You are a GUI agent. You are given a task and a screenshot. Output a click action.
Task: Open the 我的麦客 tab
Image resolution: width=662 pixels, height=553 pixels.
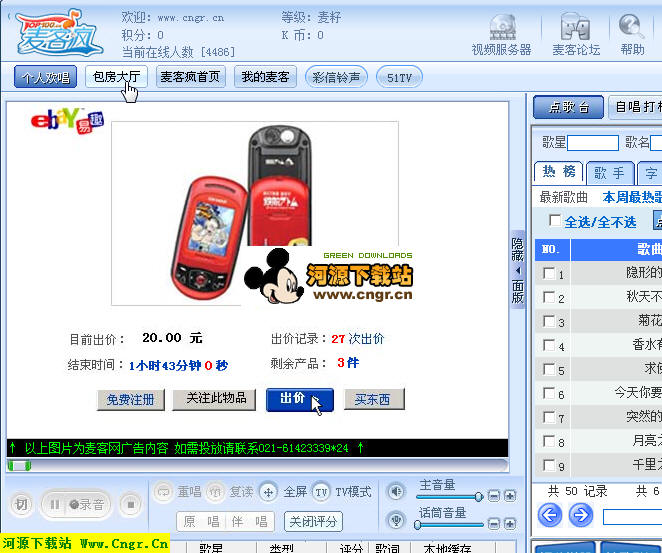pos(265,76)
